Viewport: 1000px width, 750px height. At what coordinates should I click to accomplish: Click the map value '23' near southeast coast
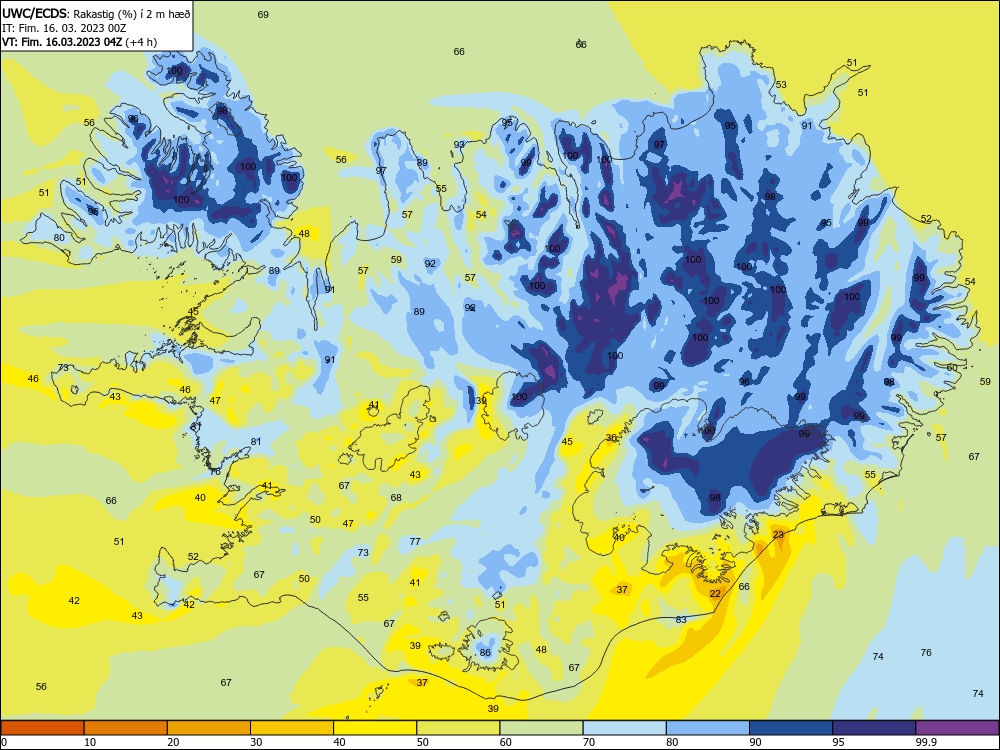point(778,534)
